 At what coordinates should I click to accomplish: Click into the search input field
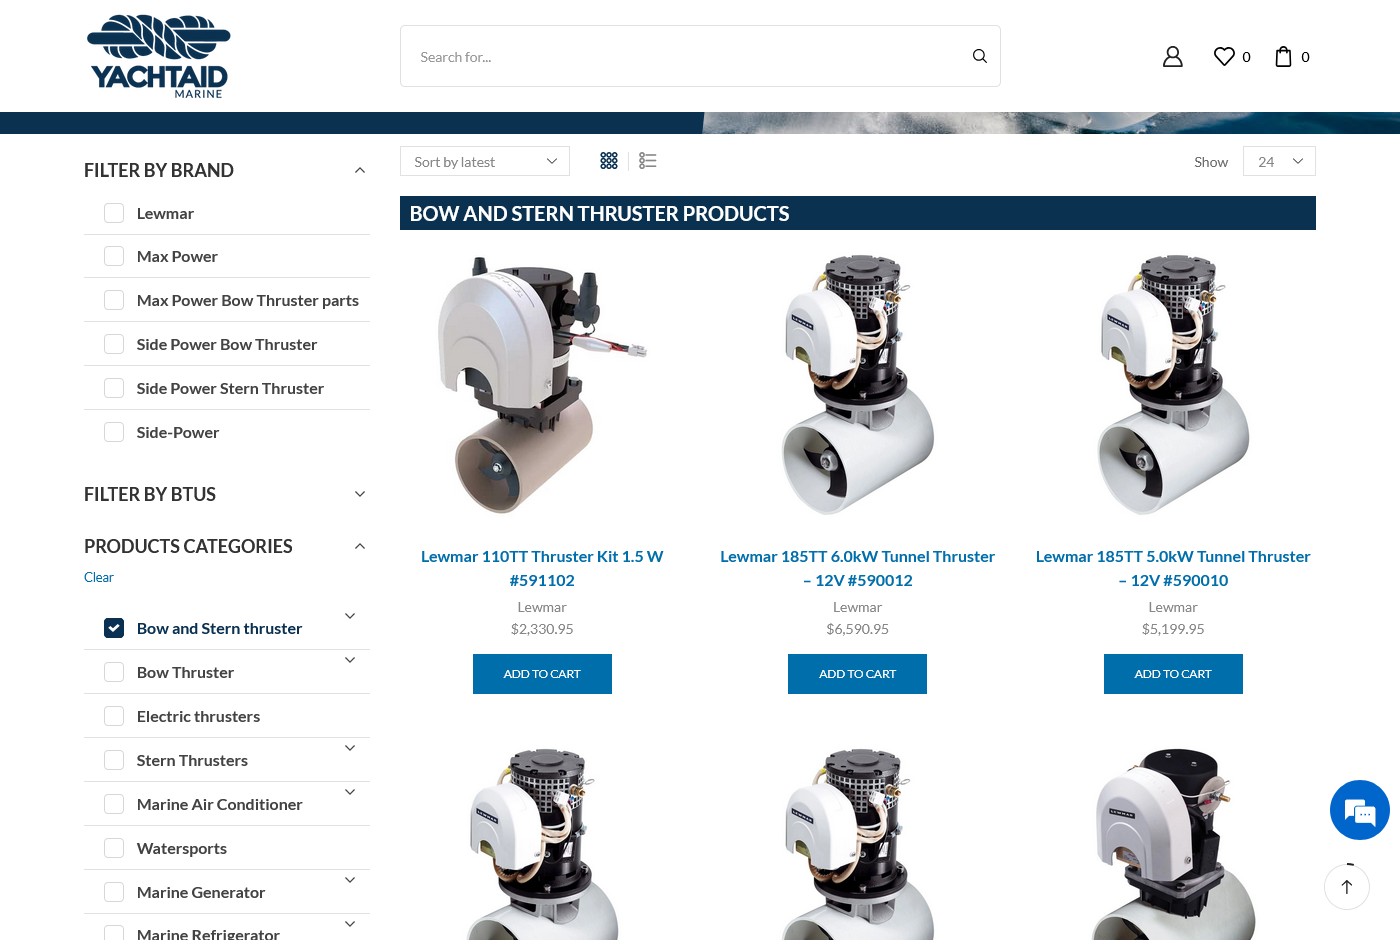click(680, 57)
